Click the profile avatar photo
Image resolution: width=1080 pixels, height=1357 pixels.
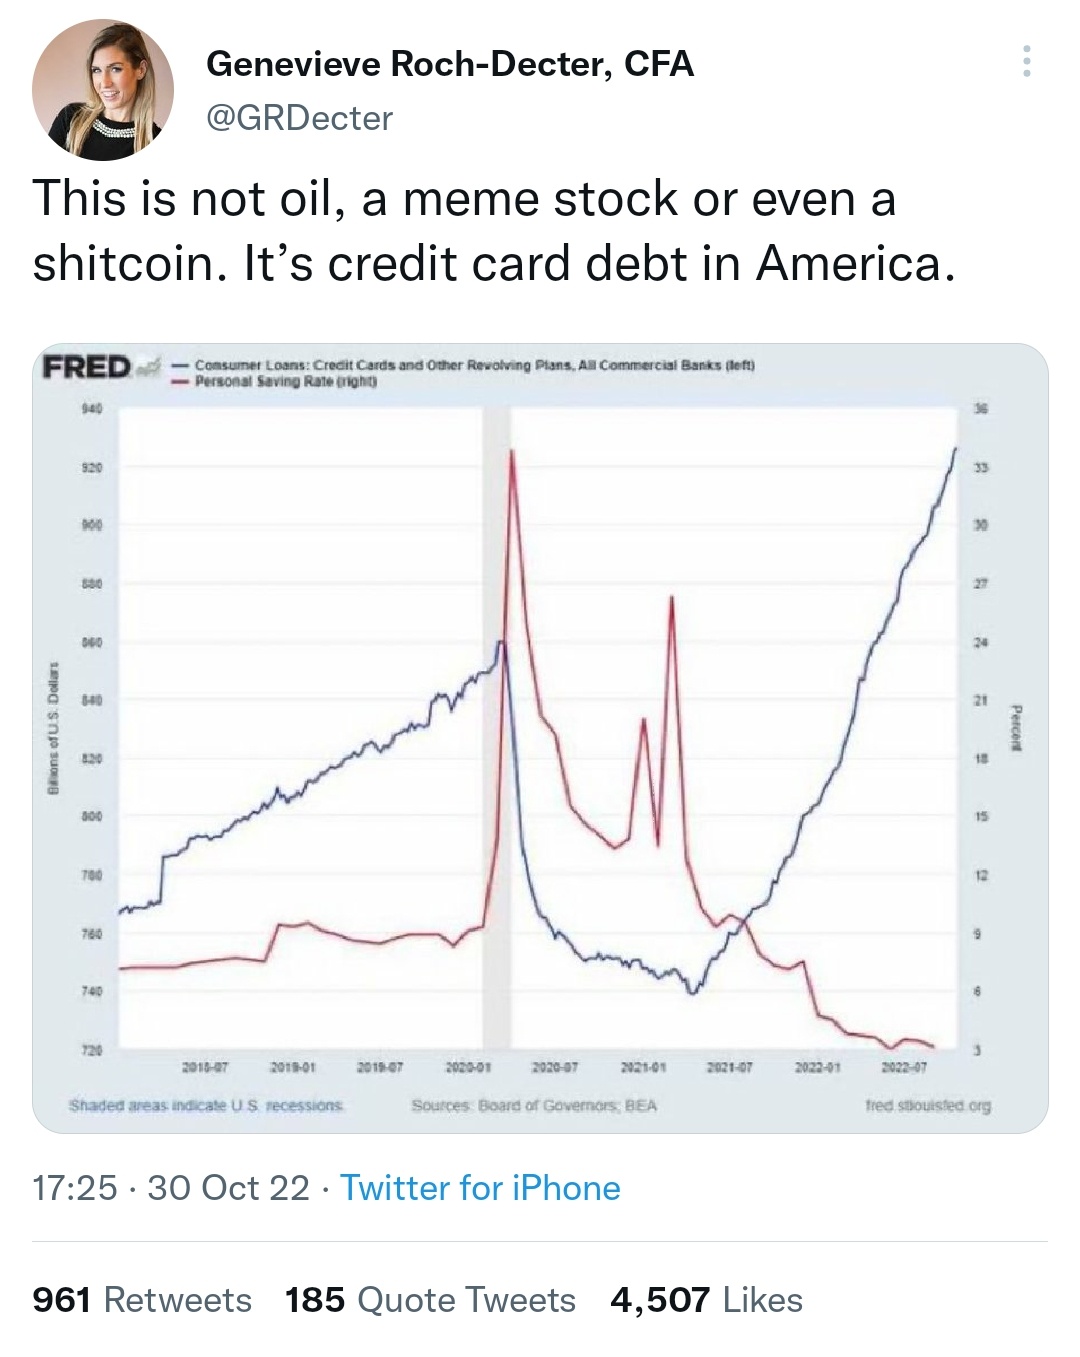click(x=103, y=90)
